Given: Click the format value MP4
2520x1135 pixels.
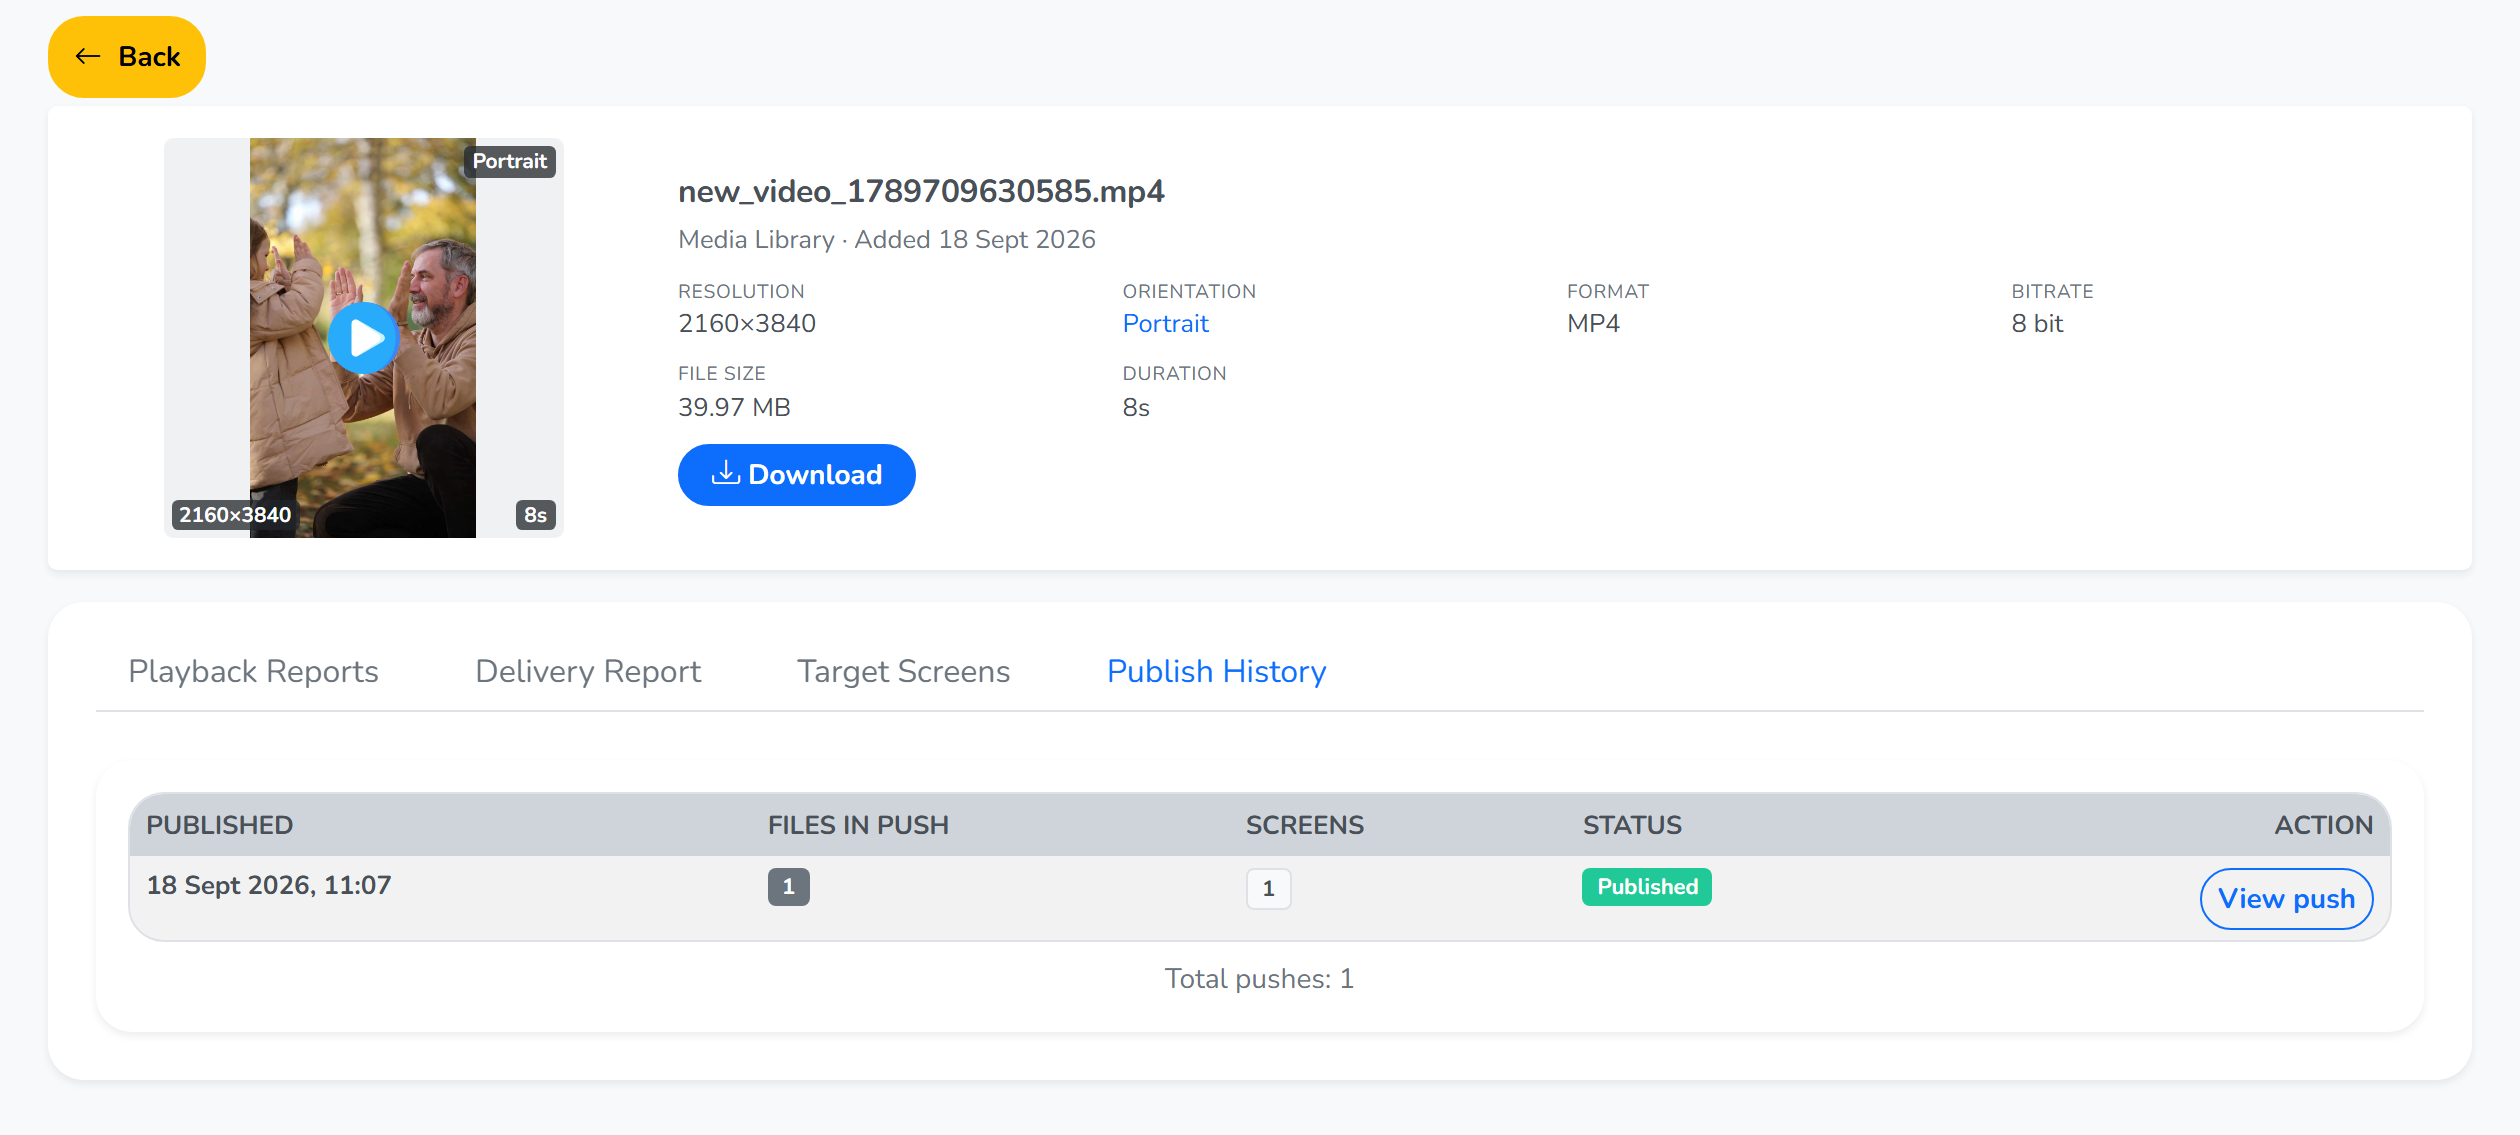Looking at the screenshot, I should point(1593,323).
